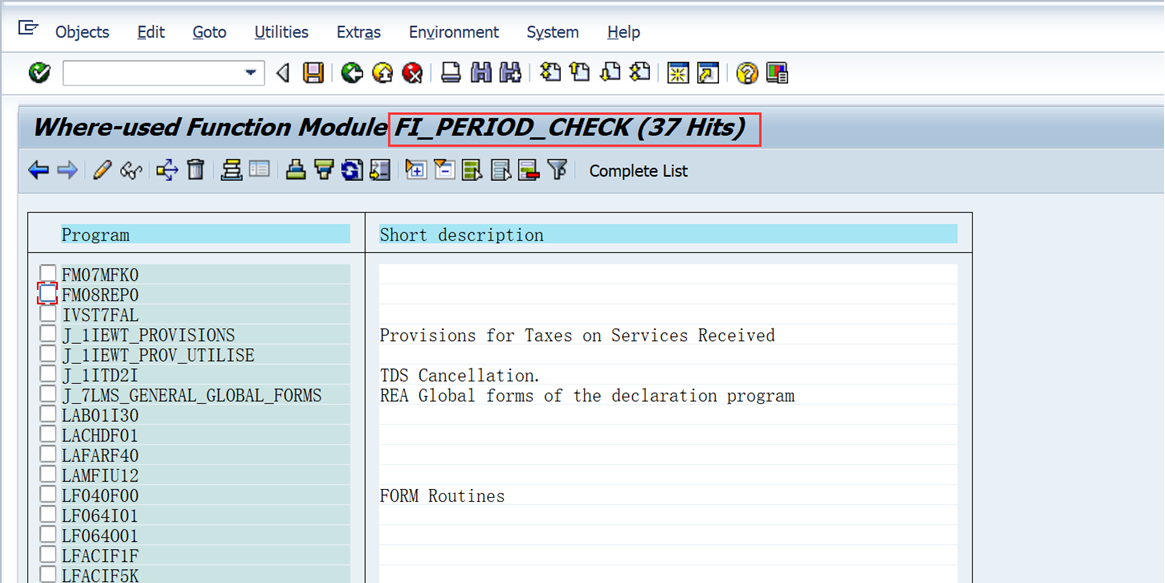Click the green Back arrow icon
Screen dimensions: 1165x583
352,73
